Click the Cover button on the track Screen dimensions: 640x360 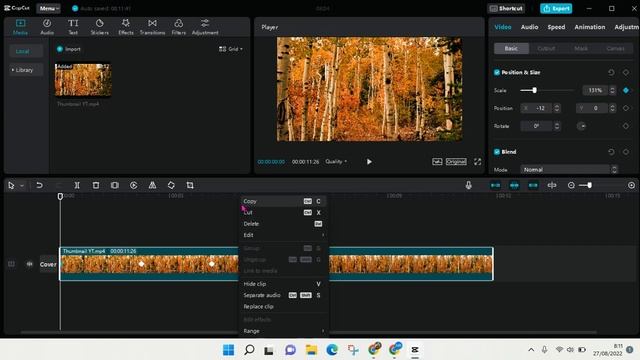tap(48, 264)
